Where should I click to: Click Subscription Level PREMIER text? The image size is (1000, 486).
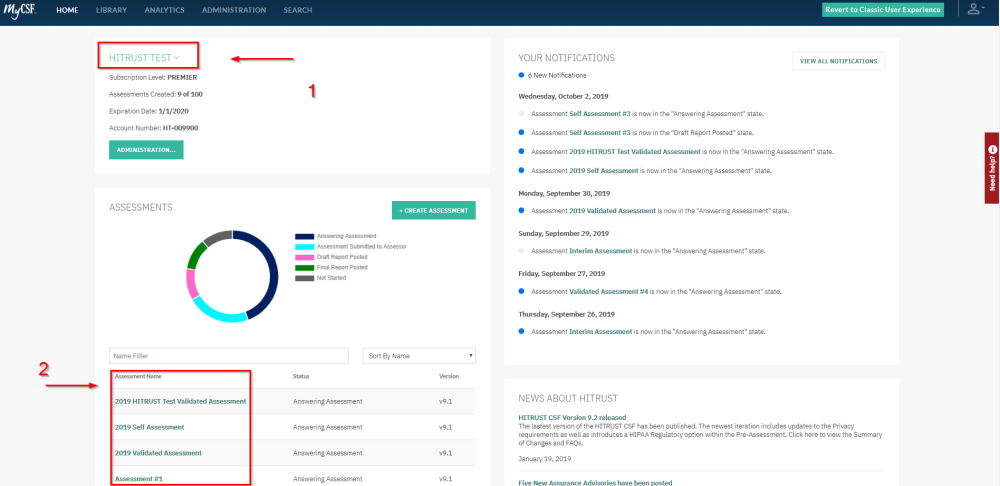tap(153, 77)
